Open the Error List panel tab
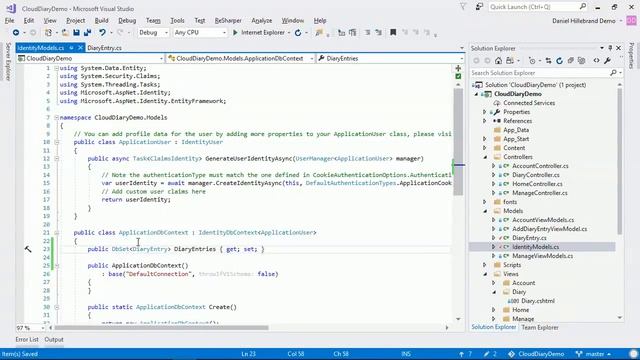640x360 pixels. click(x=27, y=340)
